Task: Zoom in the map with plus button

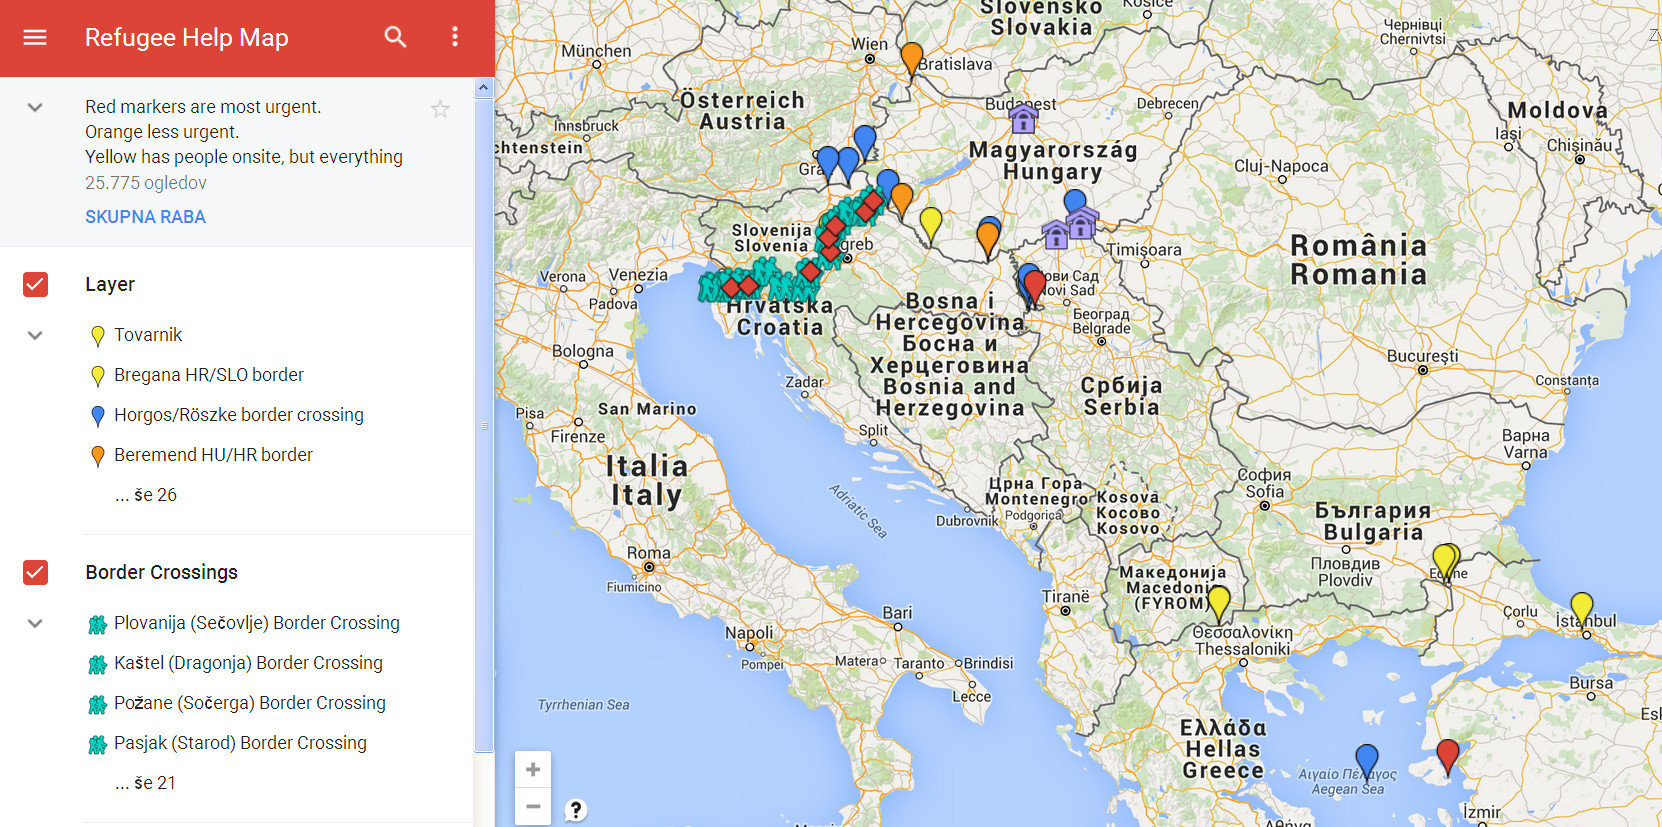Action: click(x=533, y=769)
